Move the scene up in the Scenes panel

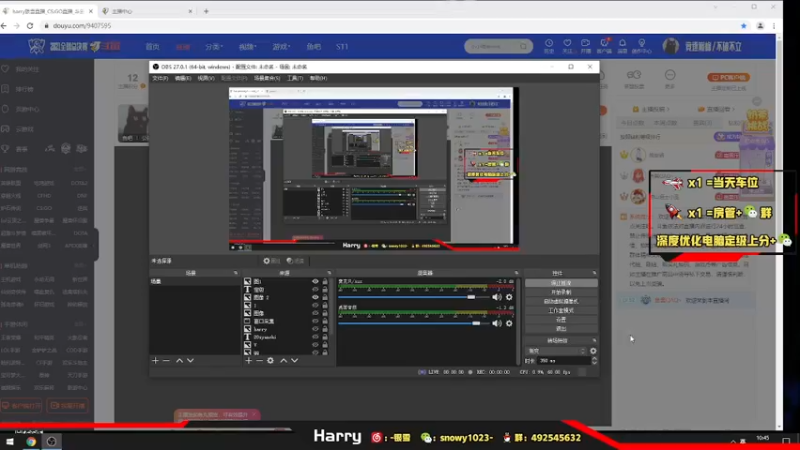(x=180, y=361)
